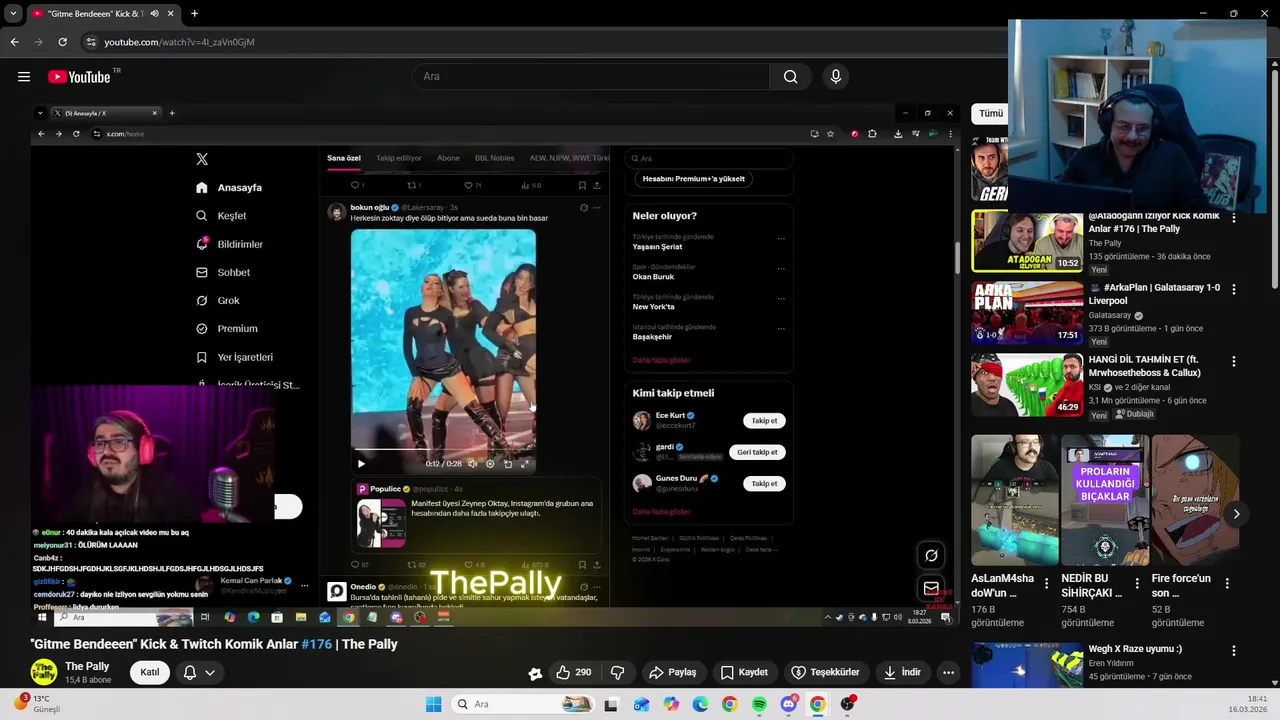Go to the YouTube home logo
This screenshot has width=1280, height=720.
point(79,77)
